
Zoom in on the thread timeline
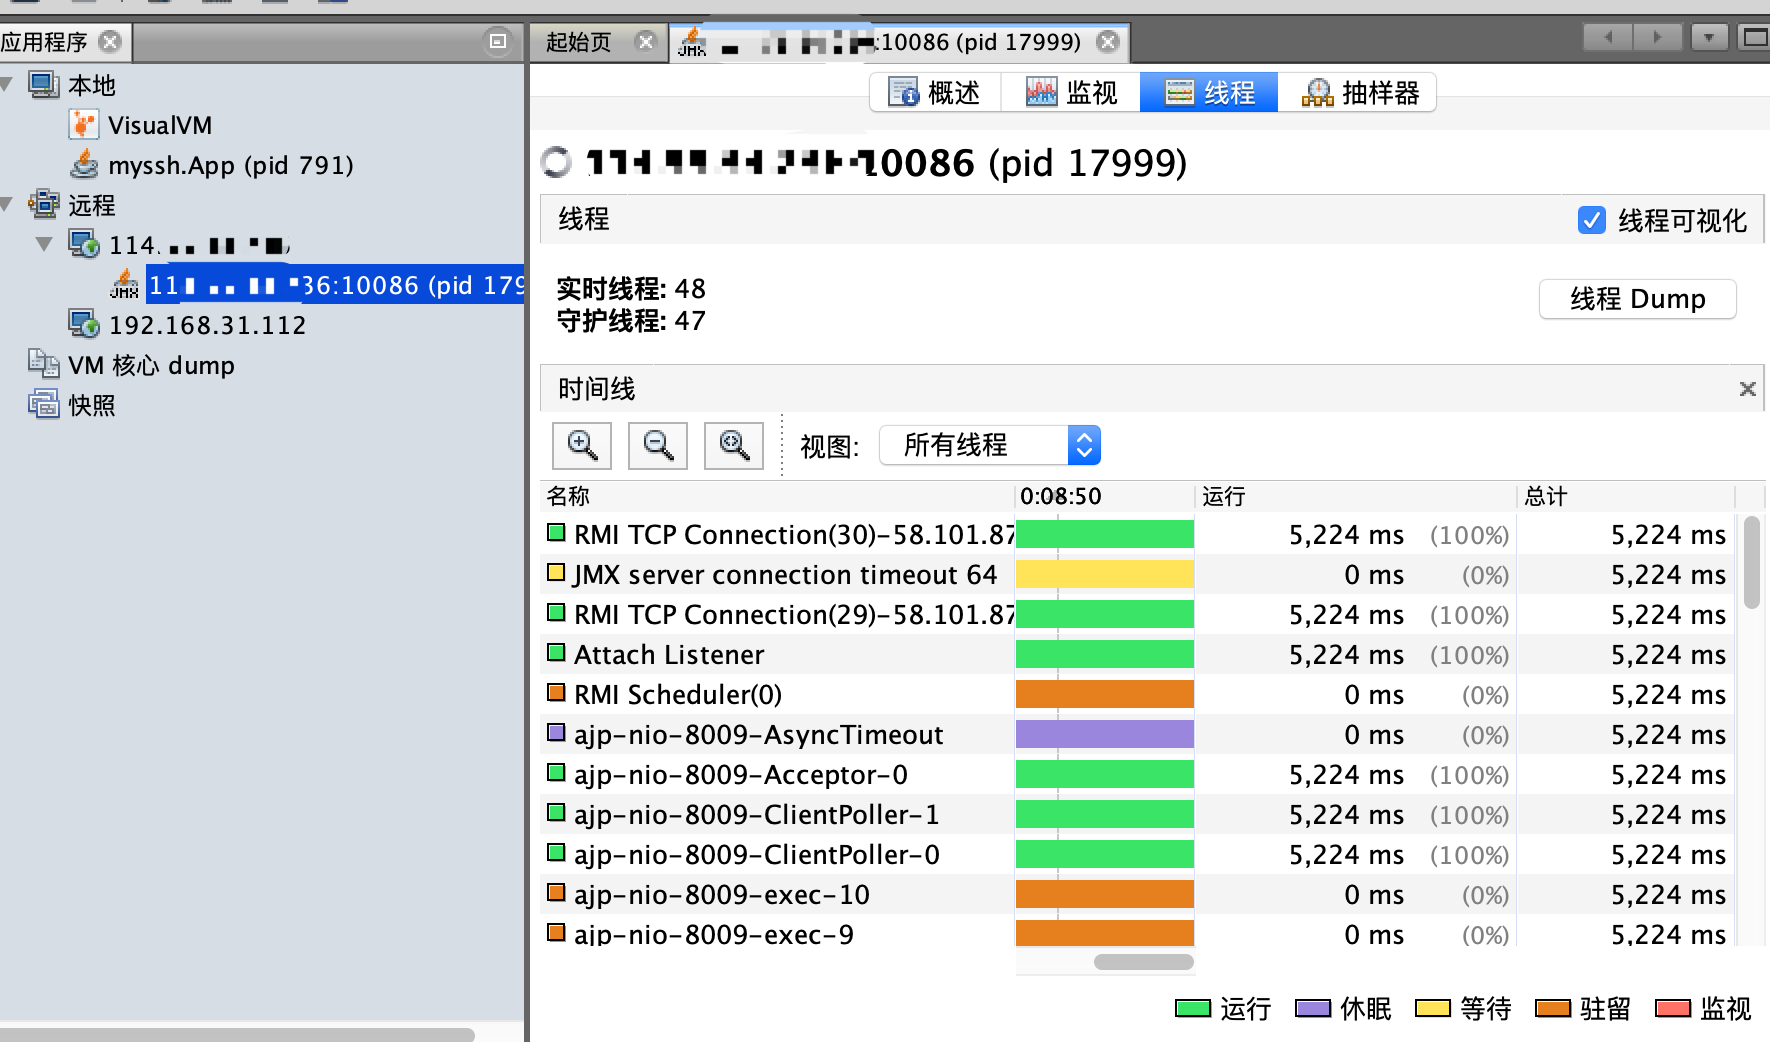click(582, 445)
